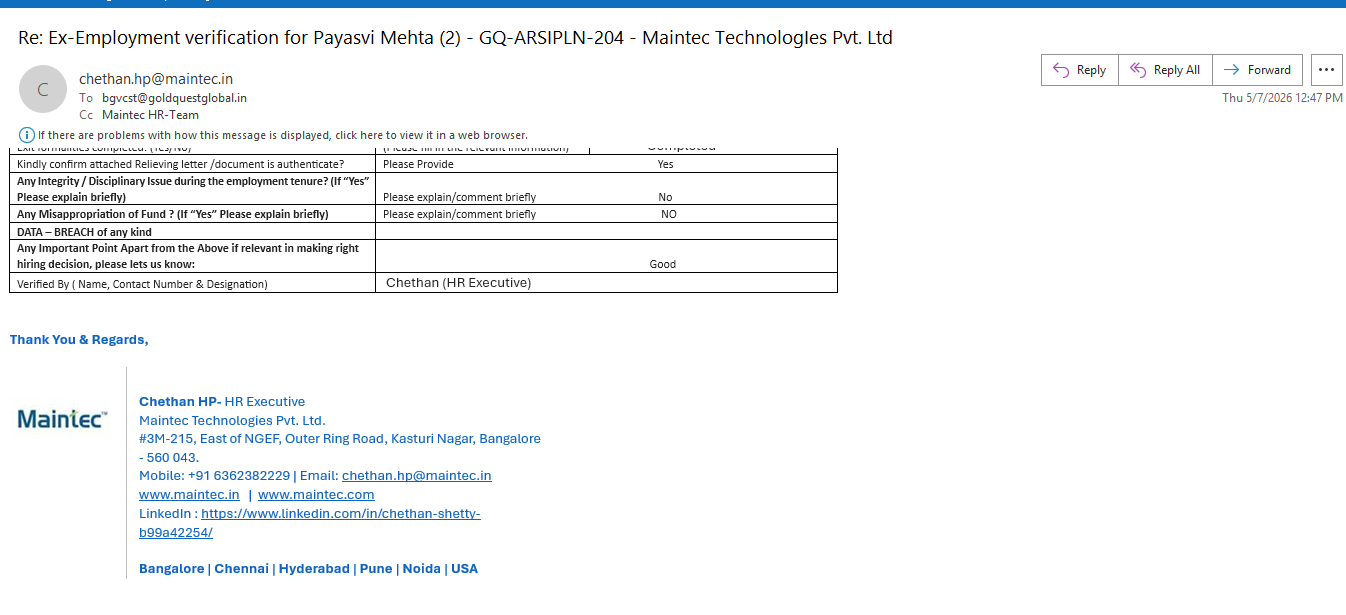Screen dimensions: 1346x615
Task: Click the Reply All button label
Action: [1177, 70]
